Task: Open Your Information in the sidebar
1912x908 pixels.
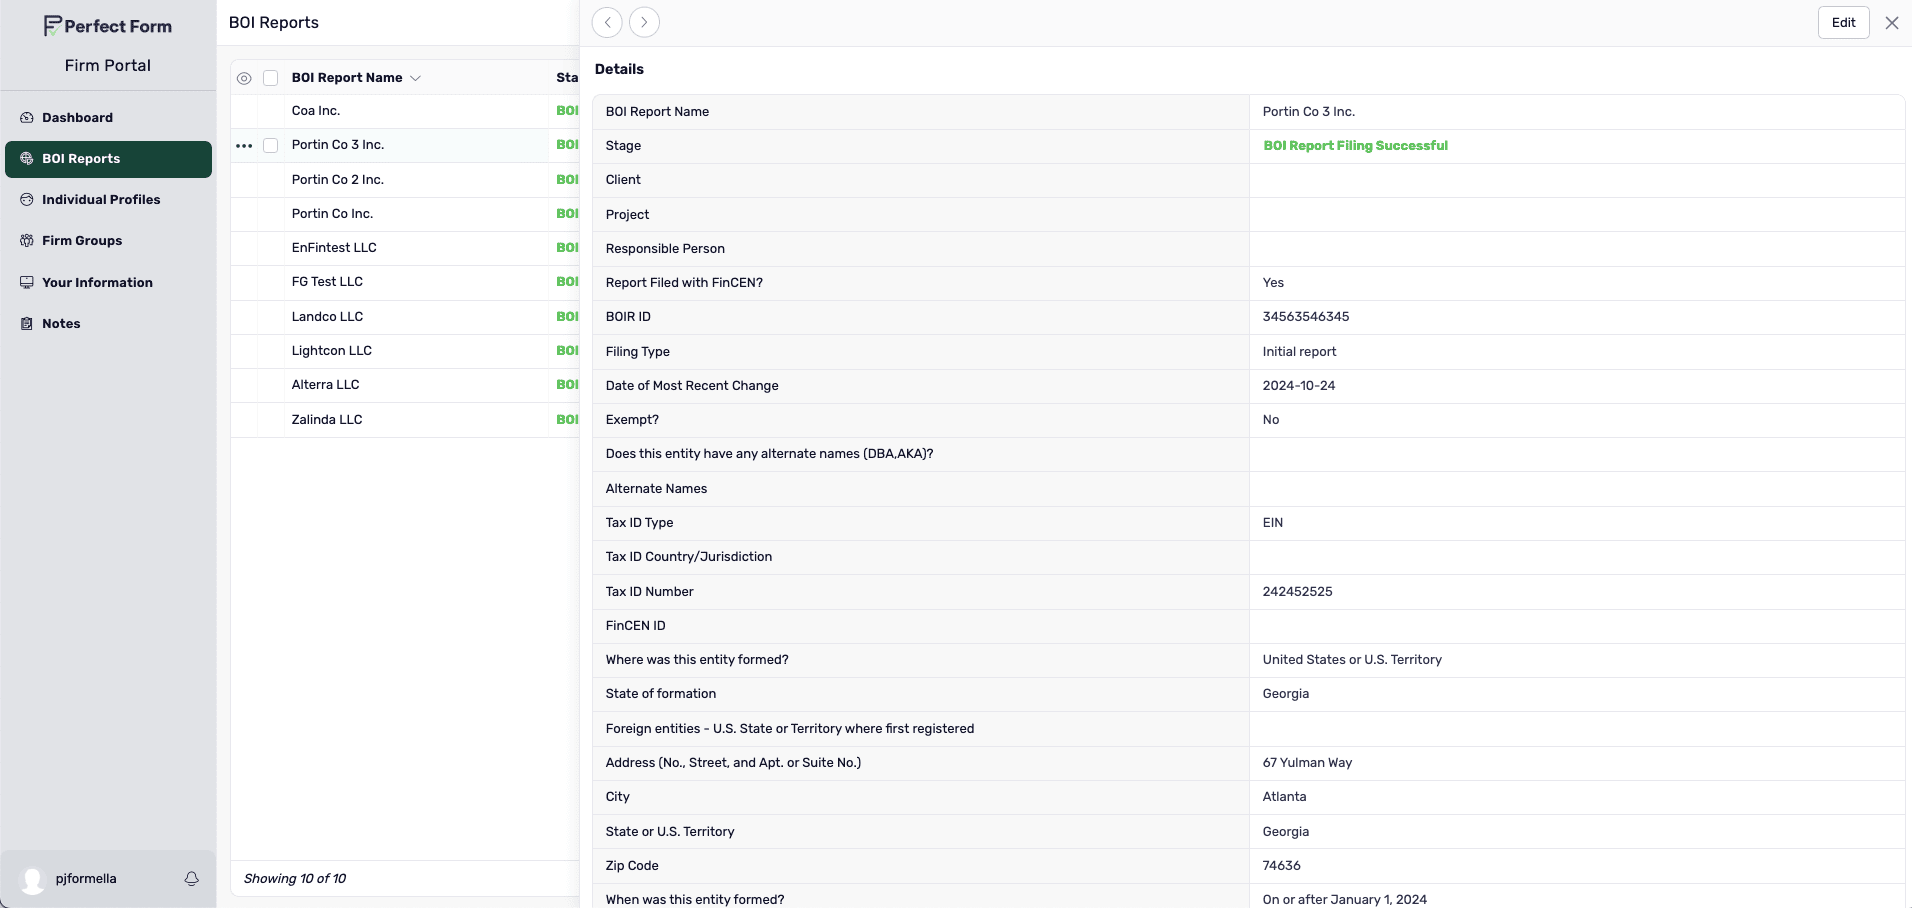Action: [x=108, y=283]
